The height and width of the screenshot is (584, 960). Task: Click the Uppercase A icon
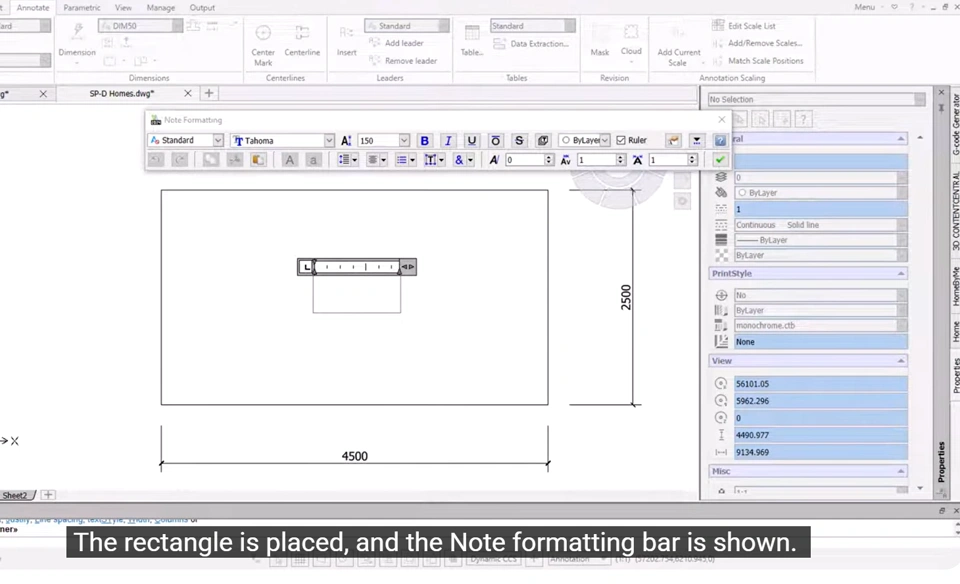point(290,160)
